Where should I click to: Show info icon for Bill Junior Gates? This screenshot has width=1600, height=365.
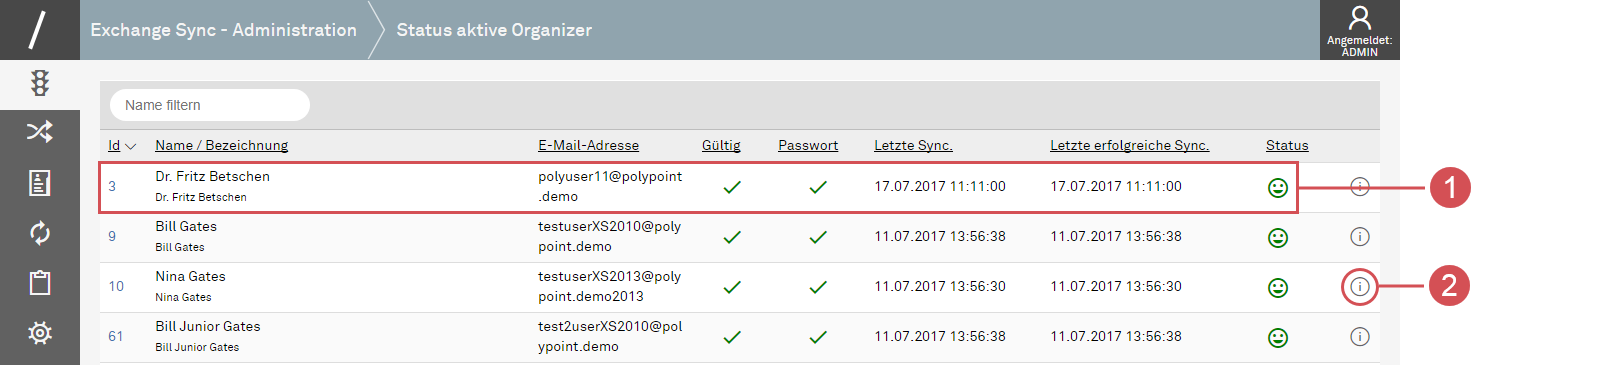point(1359,337)
